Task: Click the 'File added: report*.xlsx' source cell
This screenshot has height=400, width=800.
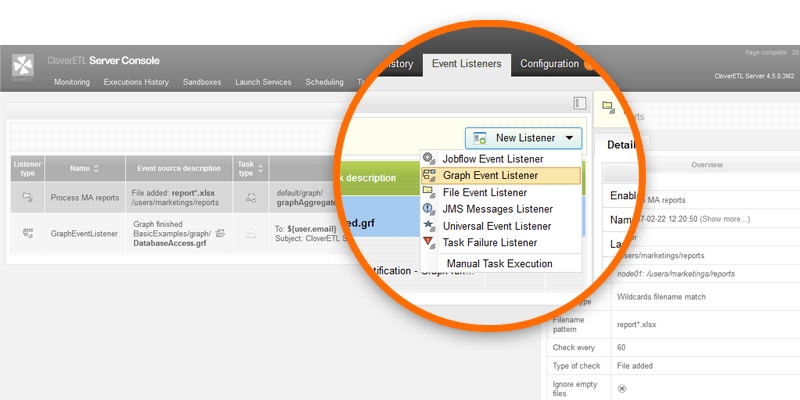Action: pos(179,197)
